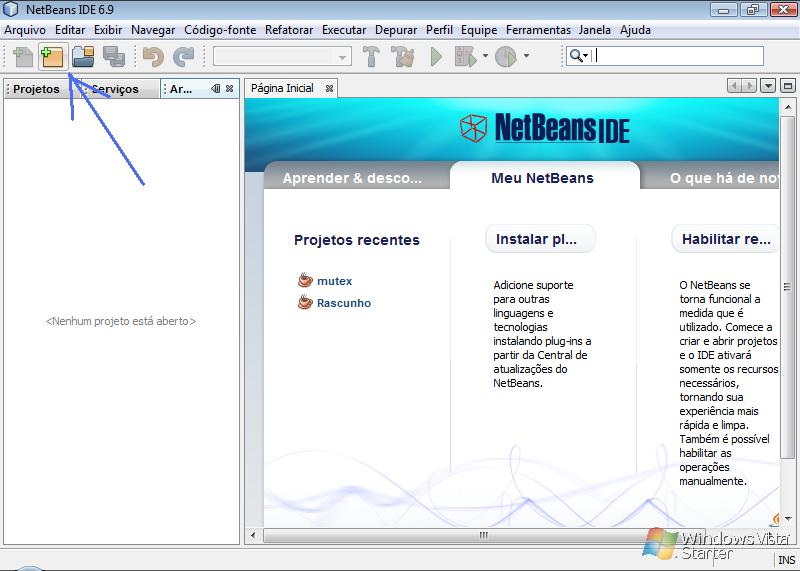800x571 pixels.
Task: Click the horizontal scrollbar left arrow
Action: click(253, 535)
